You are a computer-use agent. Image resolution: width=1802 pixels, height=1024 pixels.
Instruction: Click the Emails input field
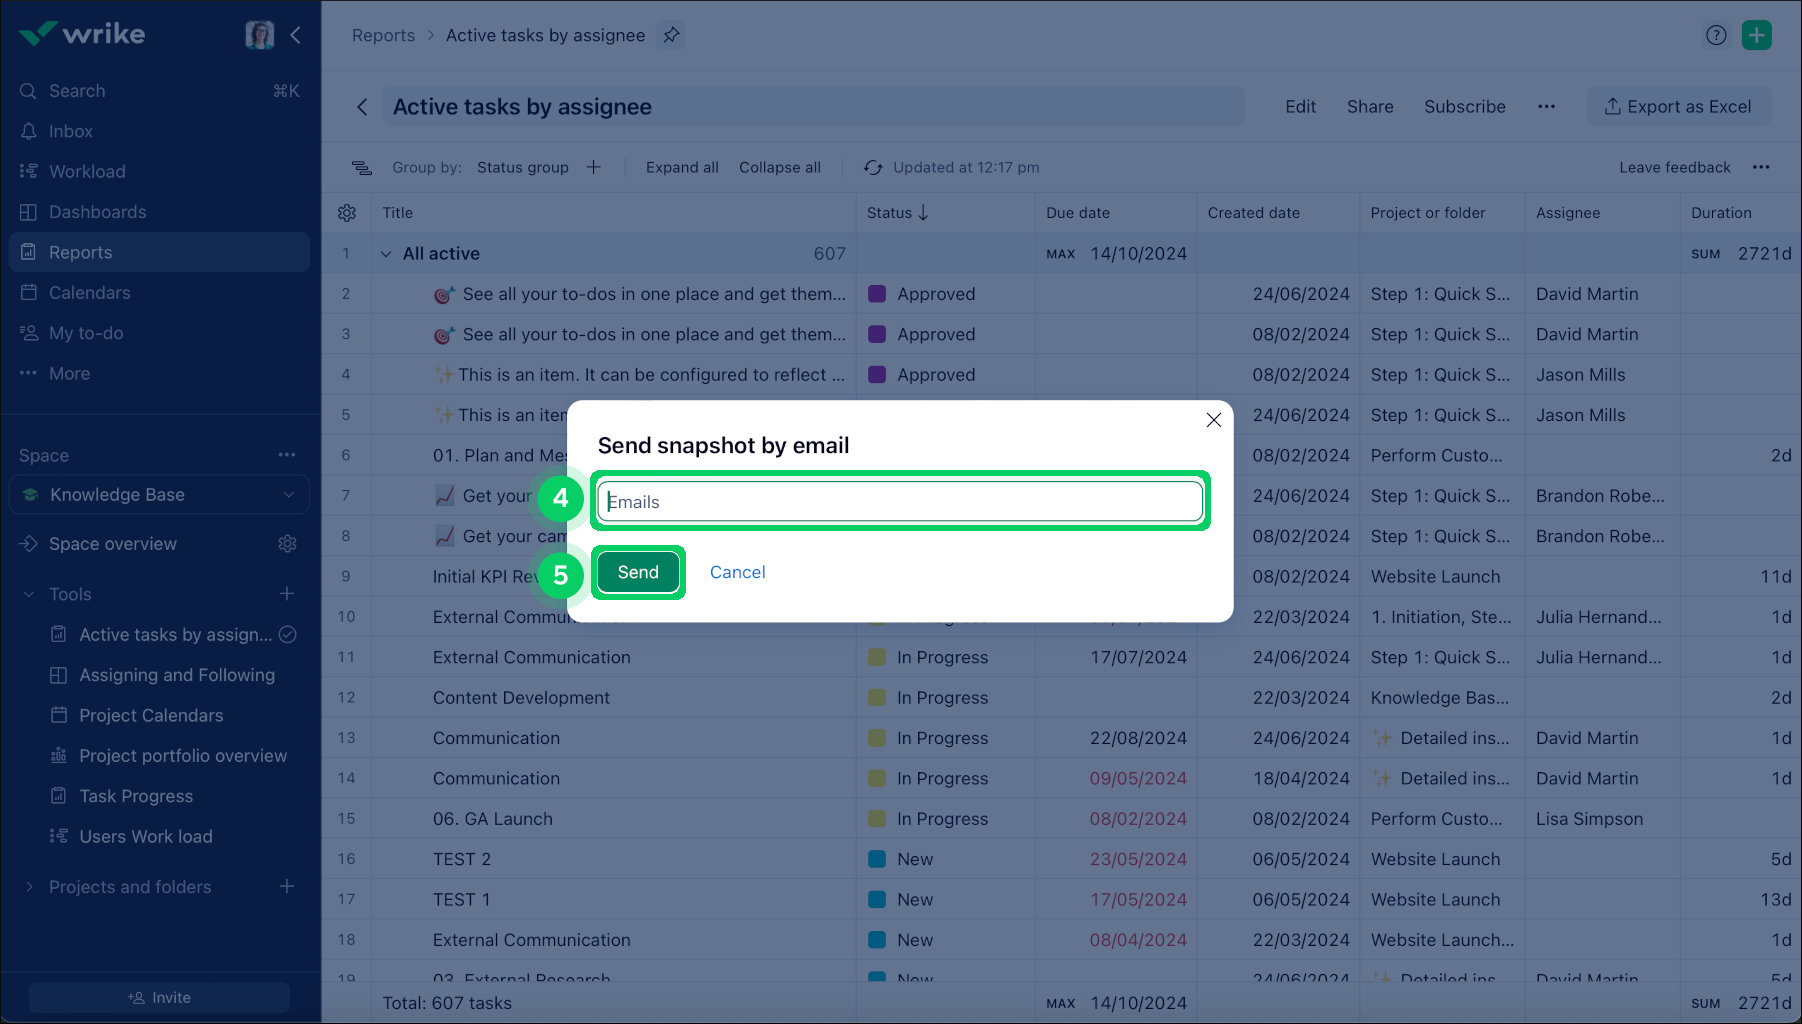(900, 502)
